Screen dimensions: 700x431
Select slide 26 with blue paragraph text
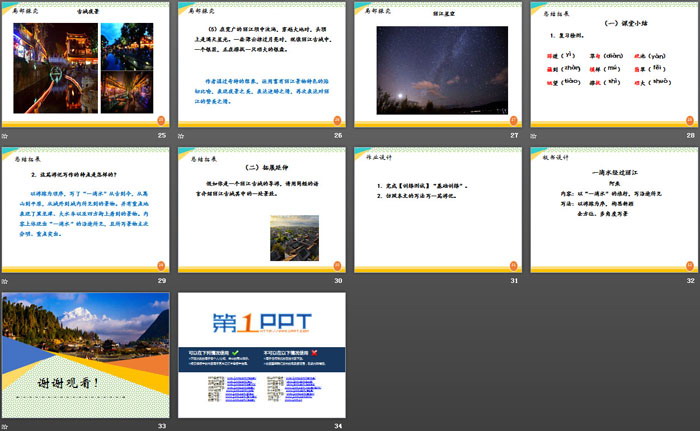262,65
